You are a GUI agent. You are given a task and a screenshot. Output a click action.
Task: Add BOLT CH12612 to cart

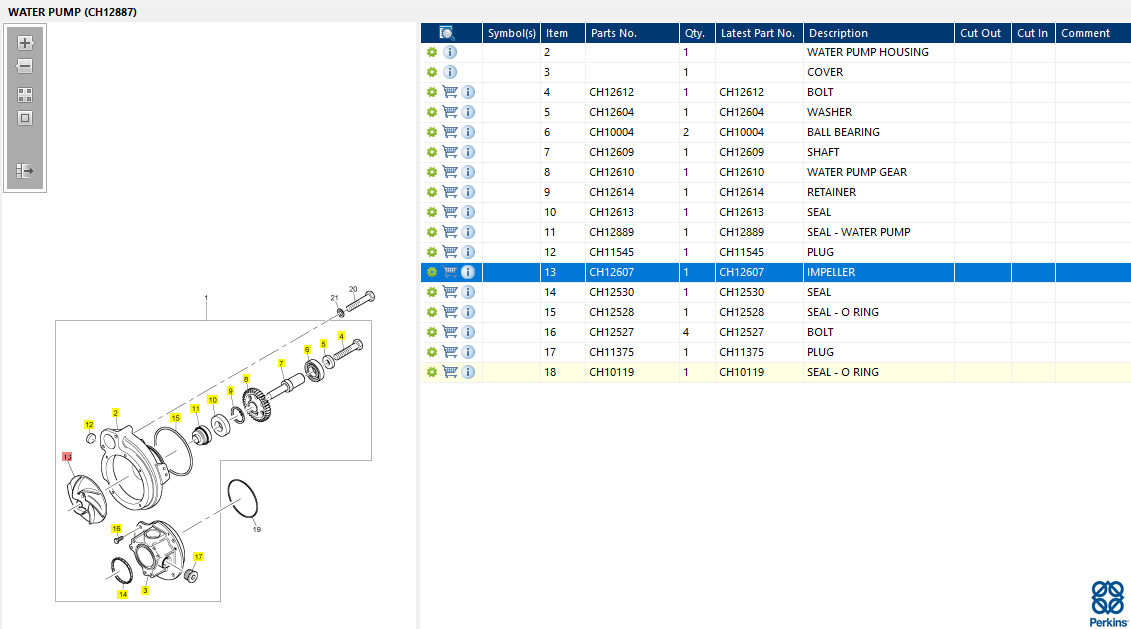click(450, 92)
